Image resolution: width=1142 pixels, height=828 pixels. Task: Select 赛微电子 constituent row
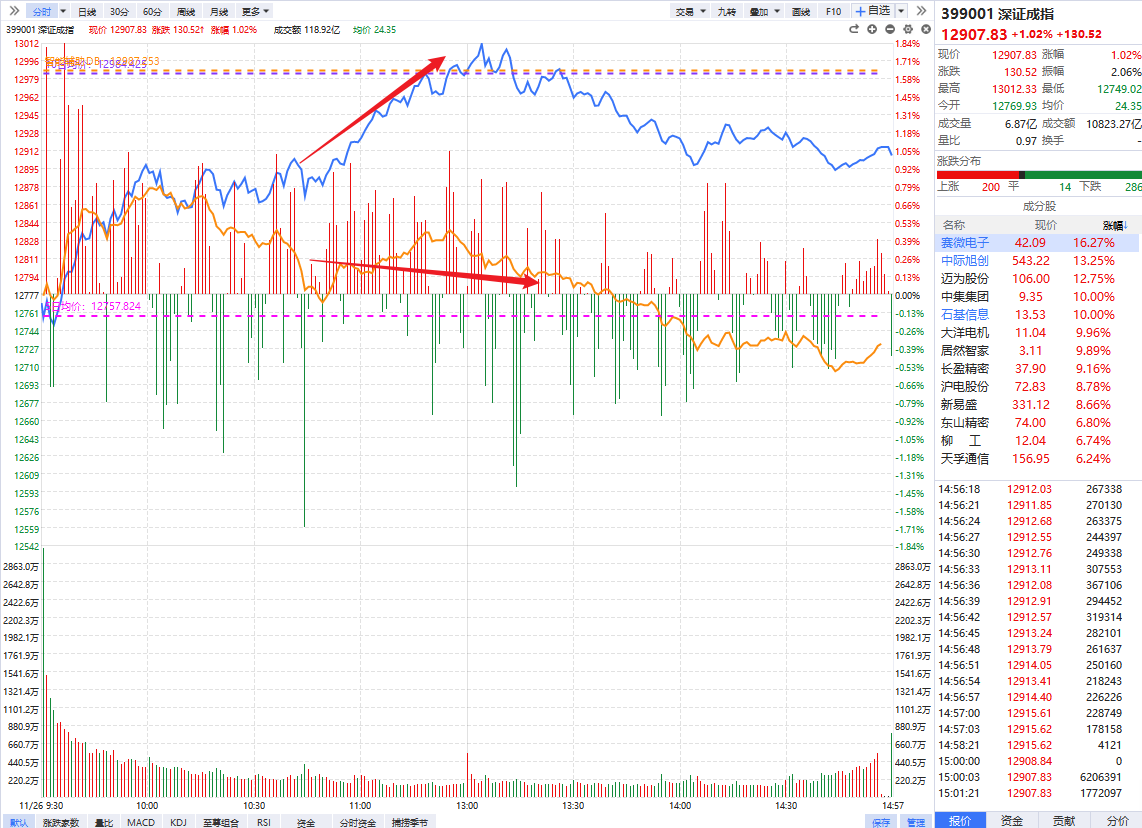(1038, 243)
